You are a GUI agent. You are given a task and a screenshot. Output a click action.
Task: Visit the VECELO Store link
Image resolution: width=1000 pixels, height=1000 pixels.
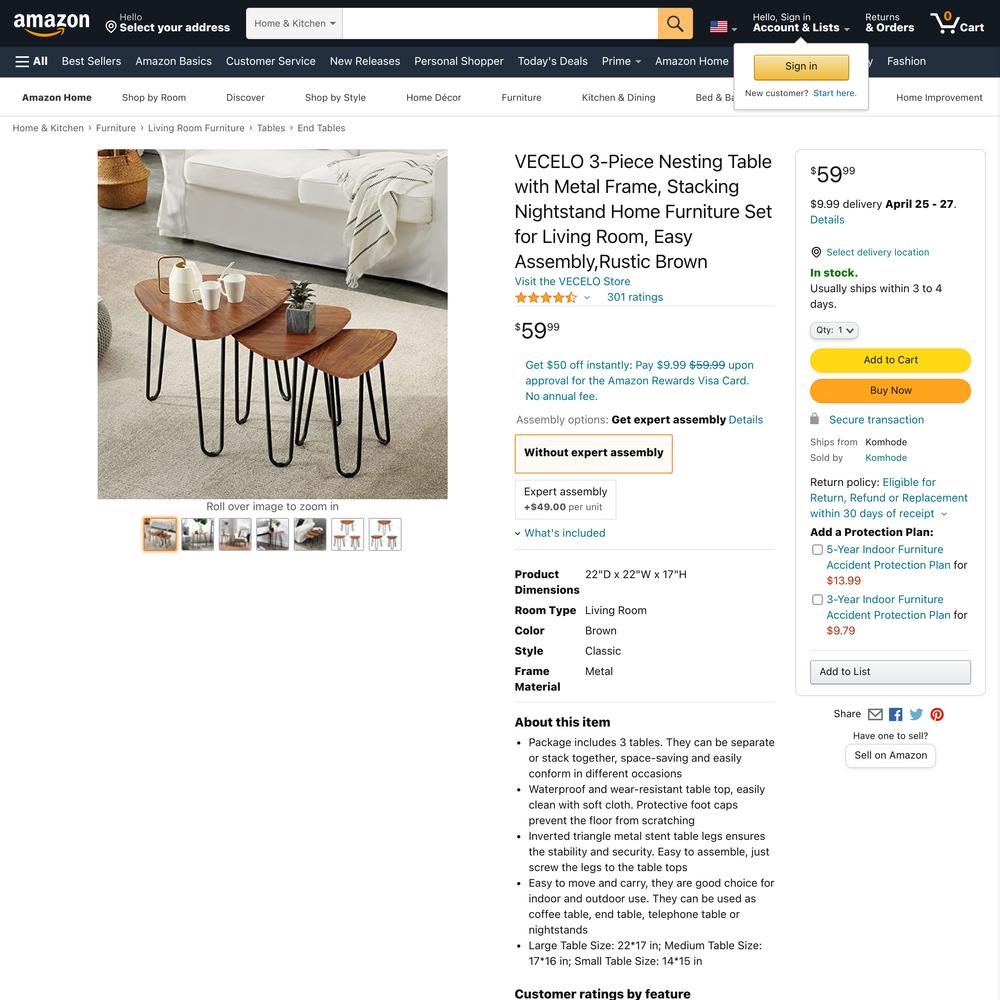(572, 281)
